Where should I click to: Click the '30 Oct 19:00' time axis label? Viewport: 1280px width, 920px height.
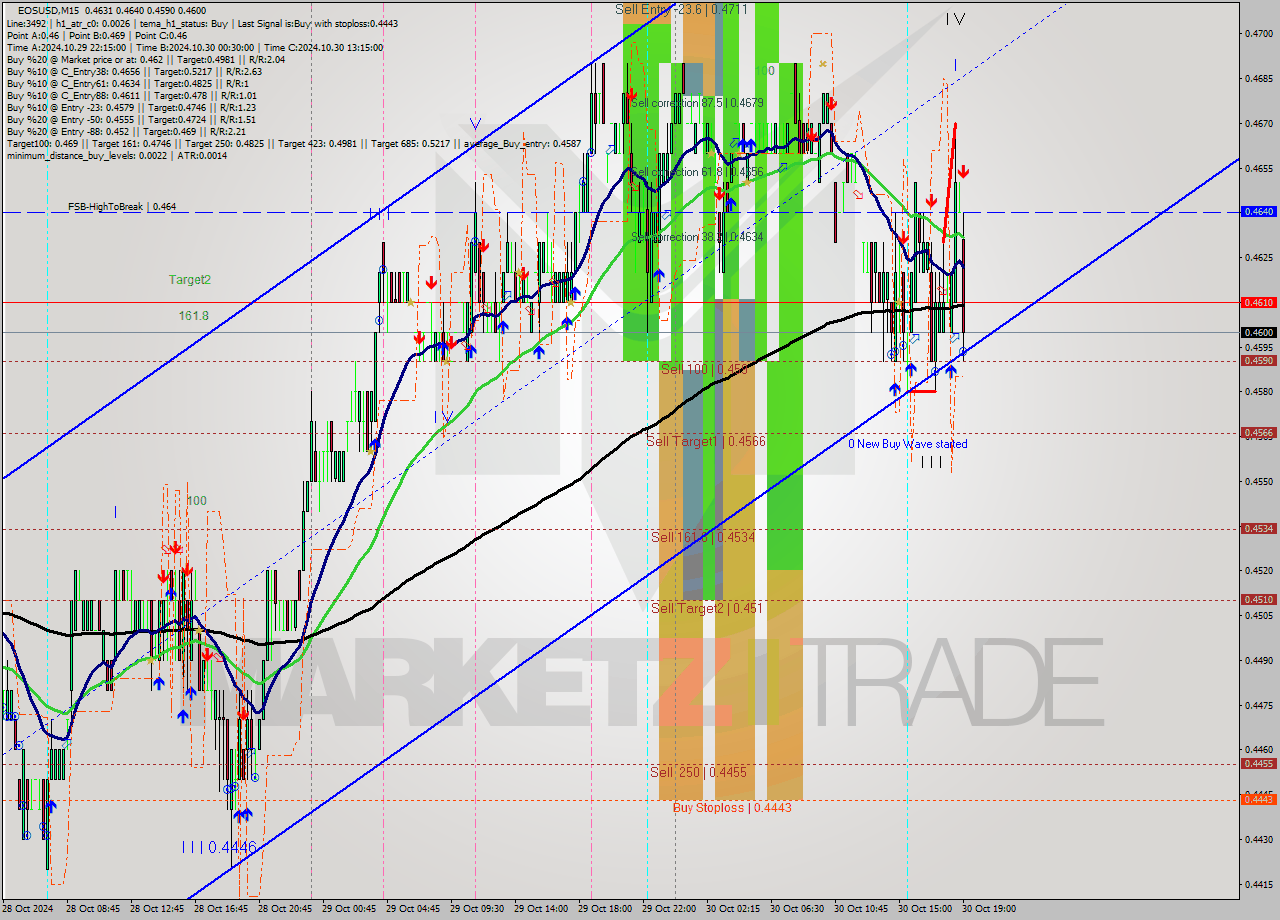pos(989,909)
